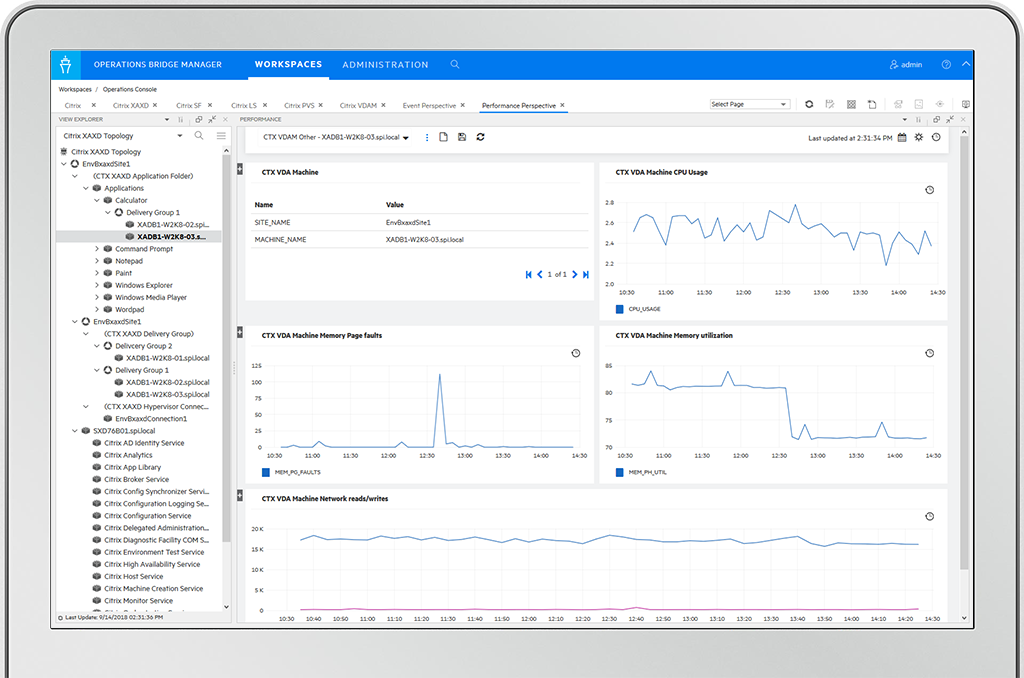This screenshot has width=1024, height=678.
Task: Click the Performance panel vertical scrollbar
Action: [x=964, y=353]
